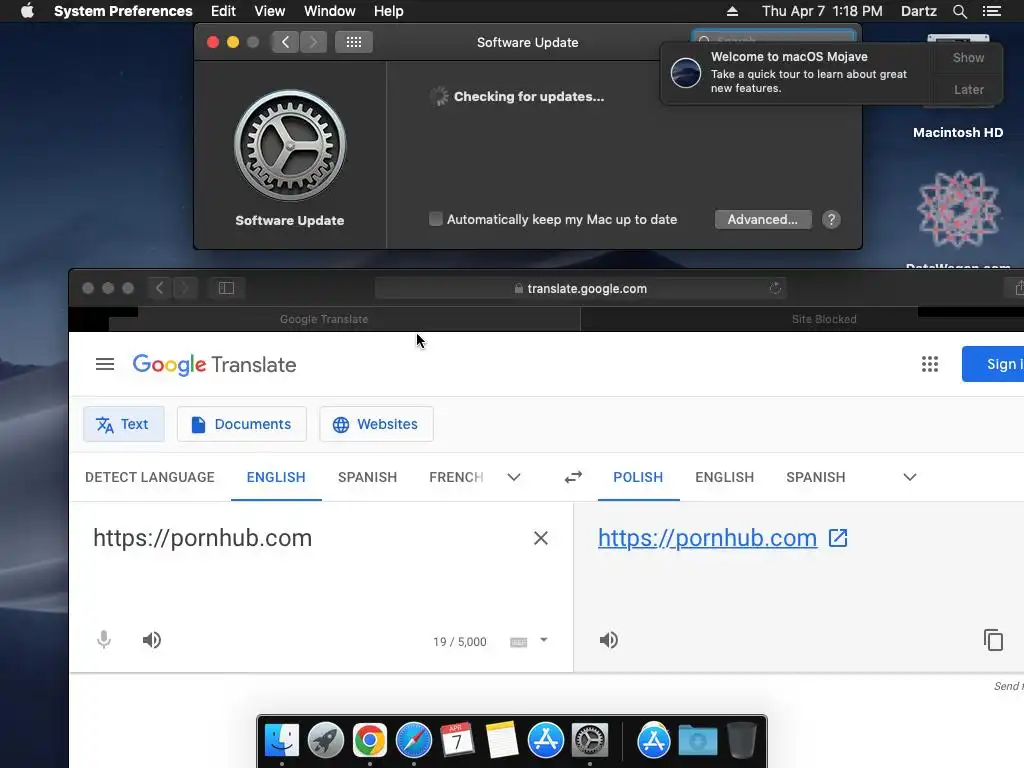Open Notification Center menu bar icon
The height and width of the screenshot is (768, 1024).
tap(991, 11)
